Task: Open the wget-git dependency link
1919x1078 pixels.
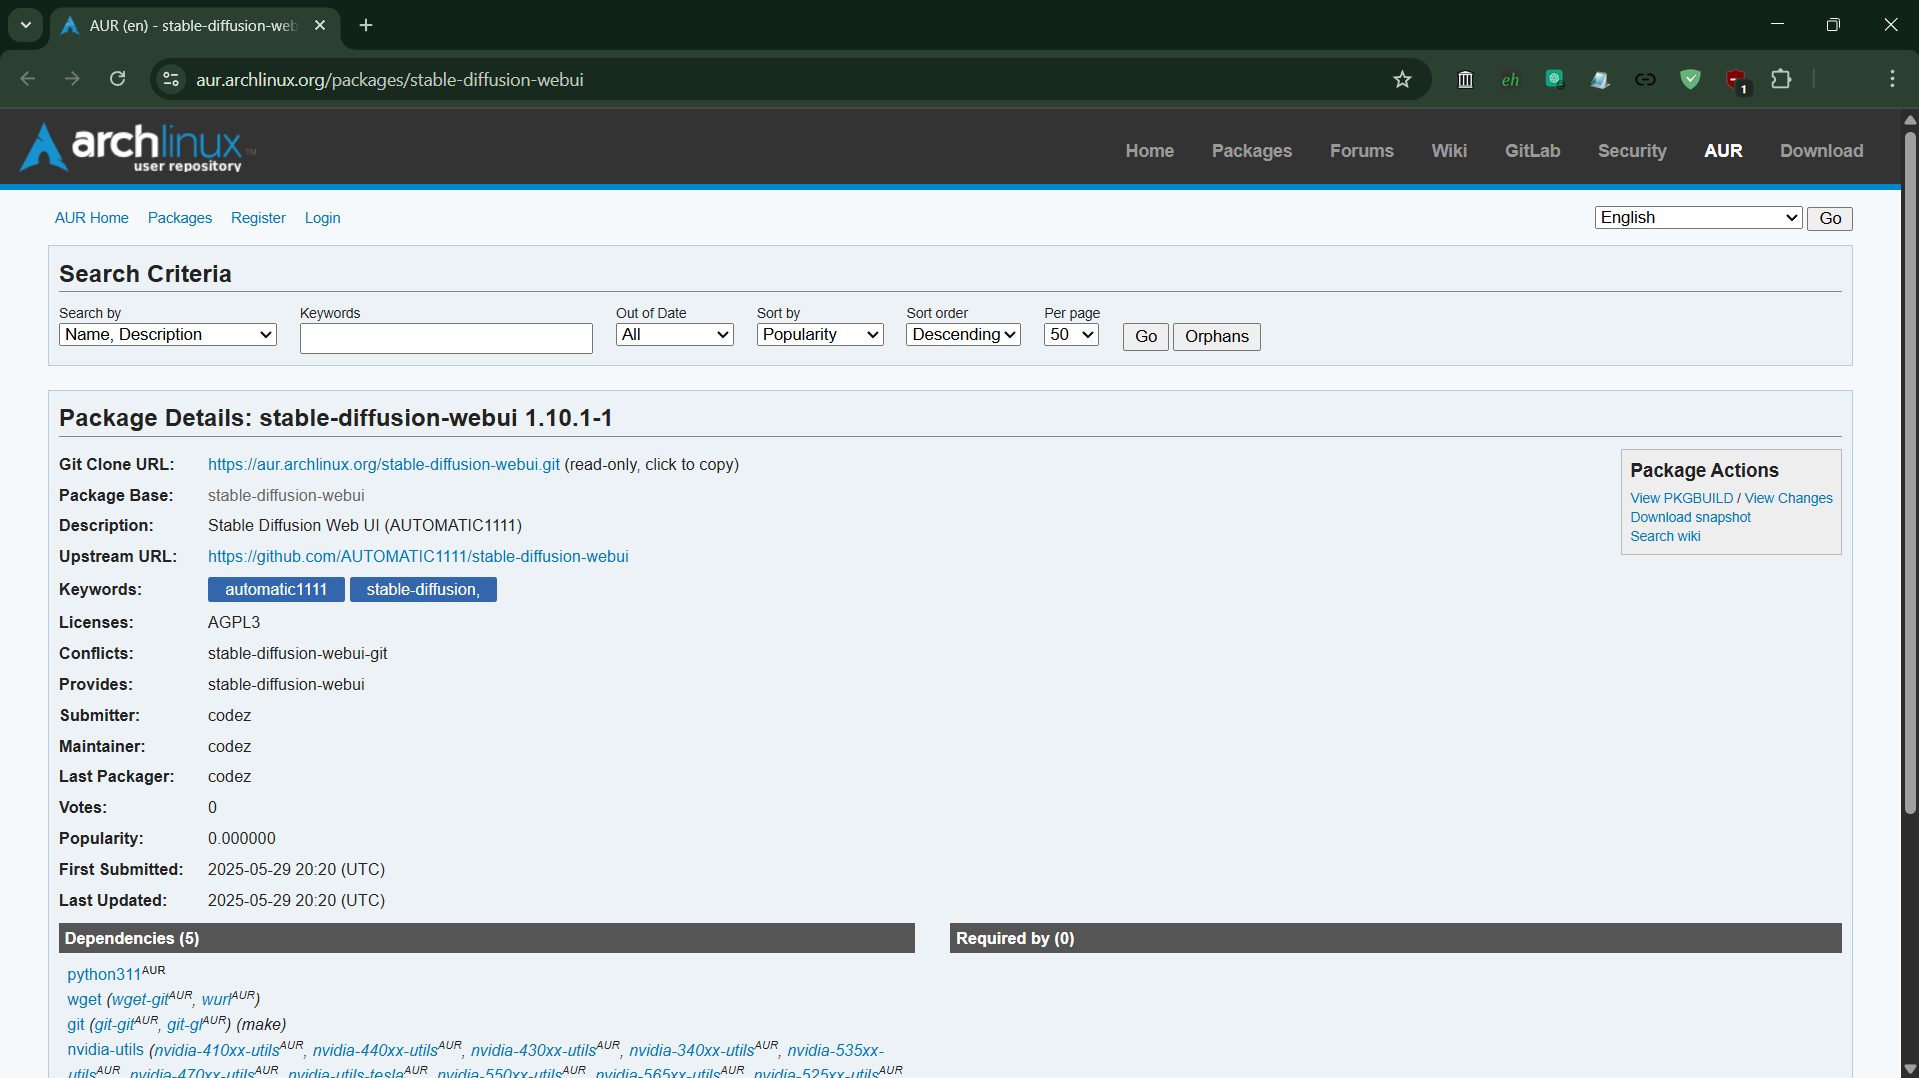Action: tap(140, 999)
